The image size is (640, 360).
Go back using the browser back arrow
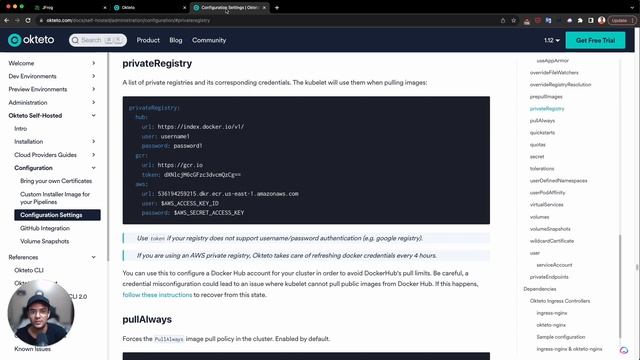click(7, 20)
